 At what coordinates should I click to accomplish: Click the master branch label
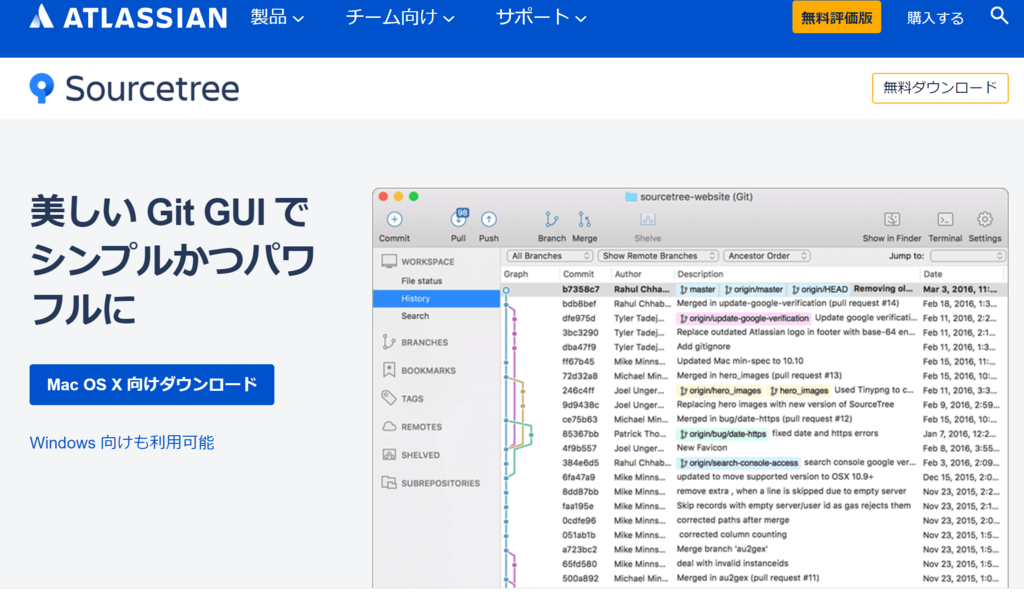(x=697, y=289)
